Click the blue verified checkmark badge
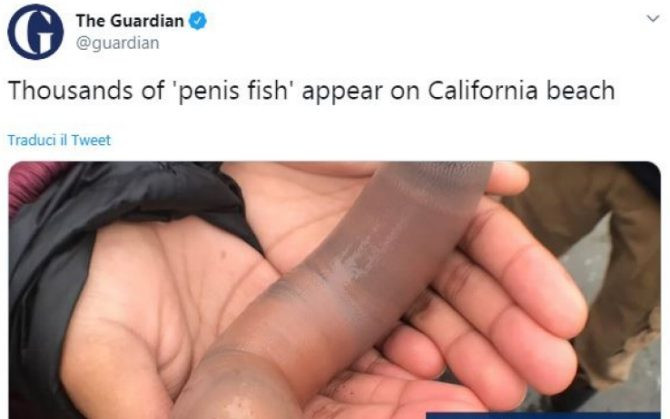Viewport: 670px width, 419px height. 197,21
